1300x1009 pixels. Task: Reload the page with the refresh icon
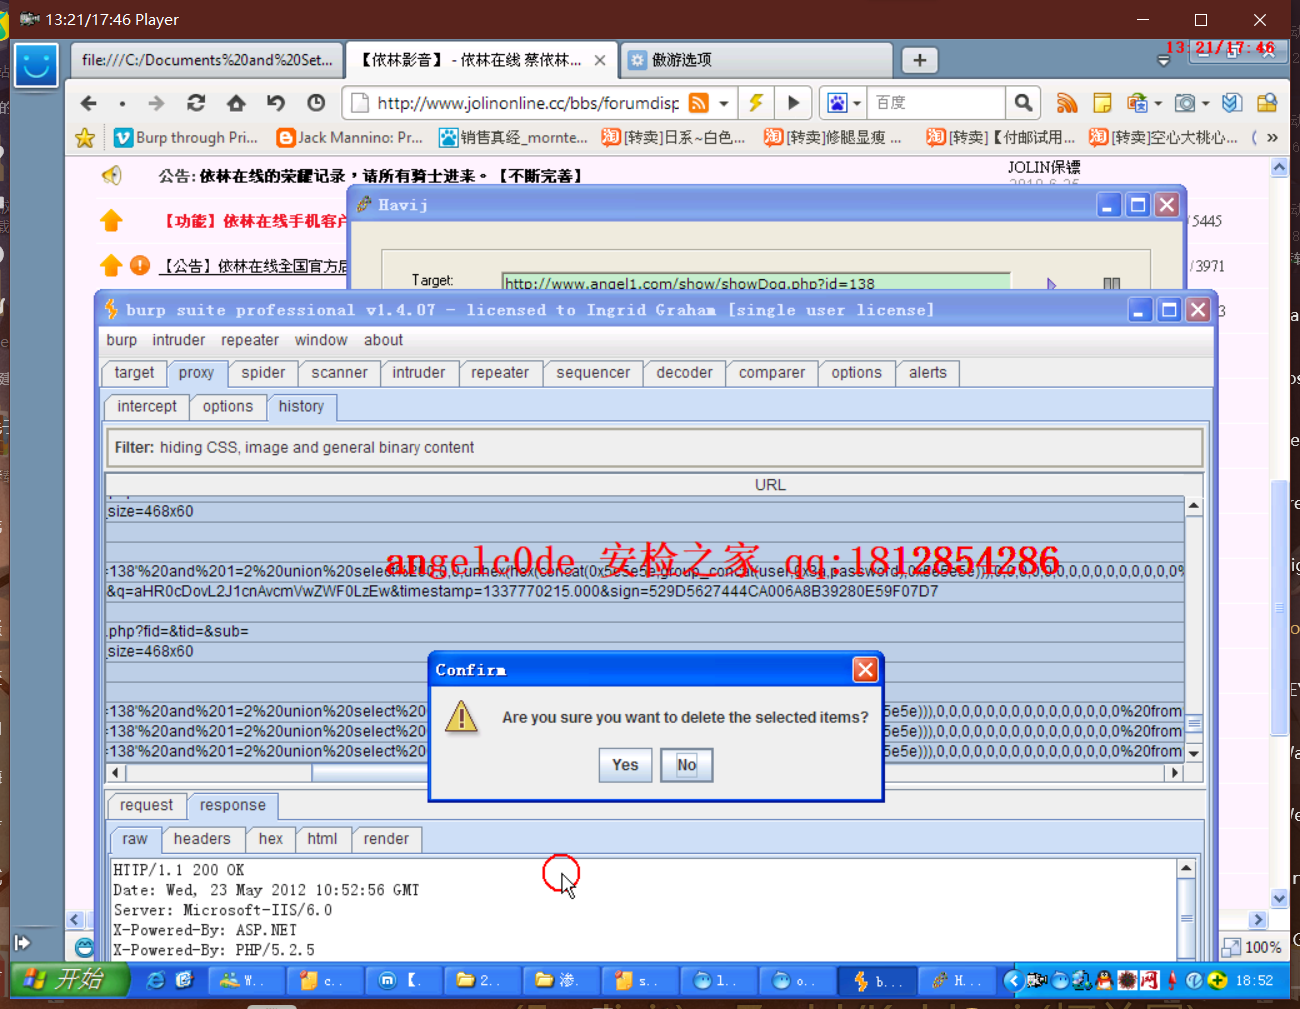pos(196,103)
